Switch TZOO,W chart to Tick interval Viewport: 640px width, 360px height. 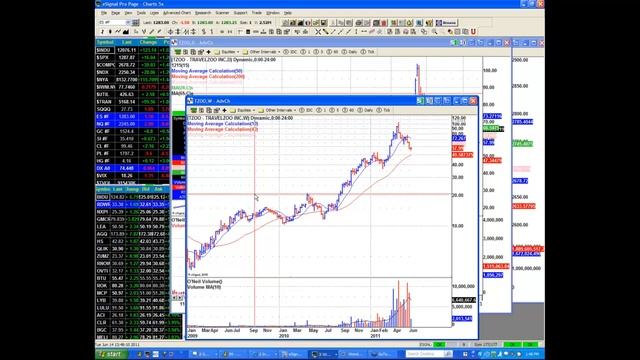click(383, 110)
